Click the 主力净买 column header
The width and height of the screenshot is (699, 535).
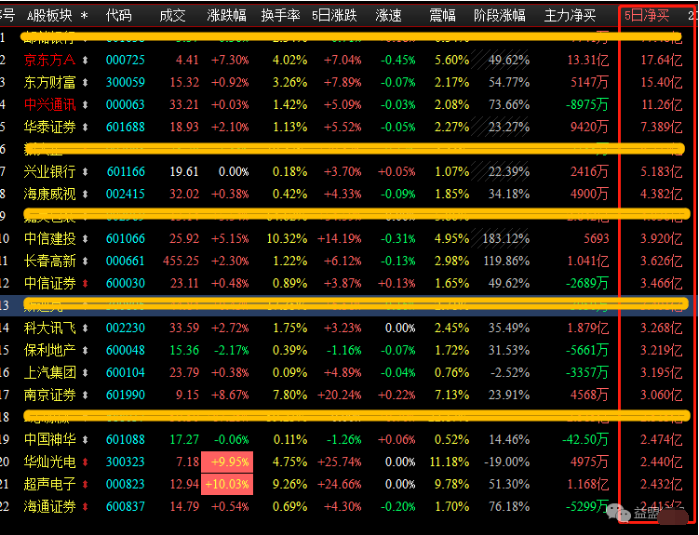[x=570, y=15]
